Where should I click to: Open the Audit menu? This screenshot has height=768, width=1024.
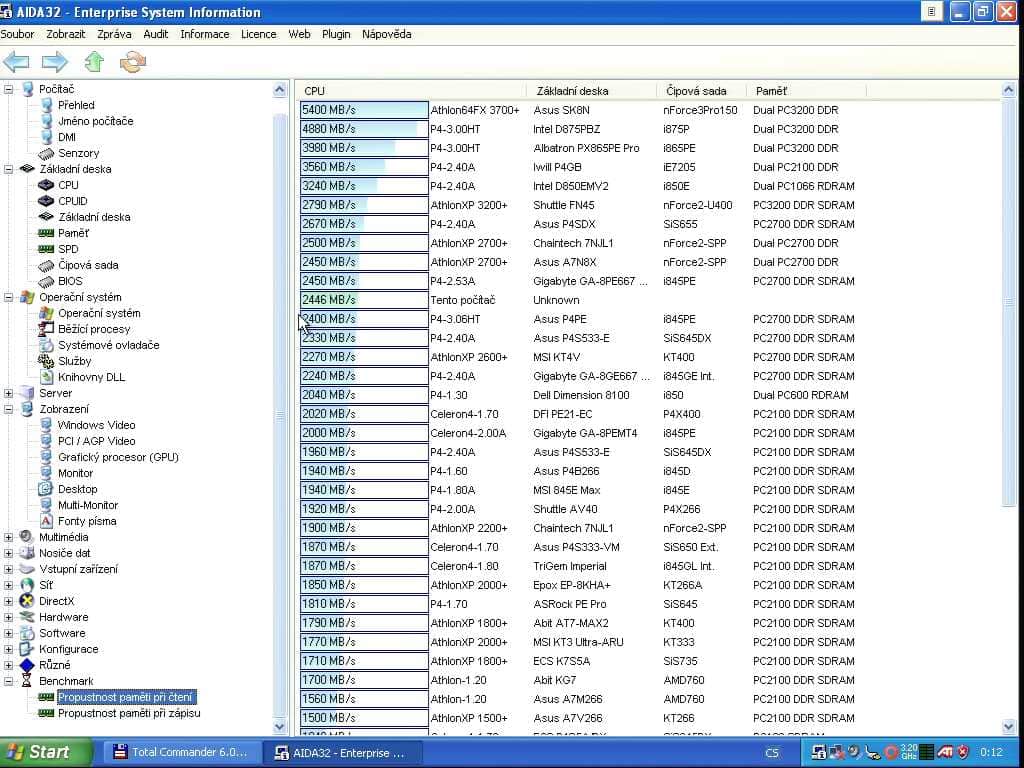[x=155, y=34]
